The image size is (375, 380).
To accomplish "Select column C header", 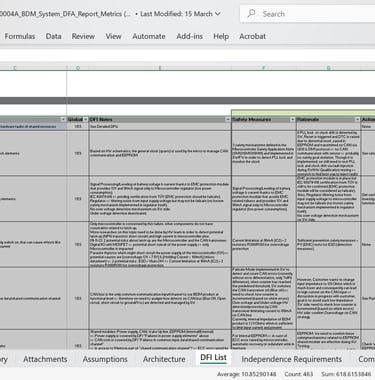I will 15,68.
